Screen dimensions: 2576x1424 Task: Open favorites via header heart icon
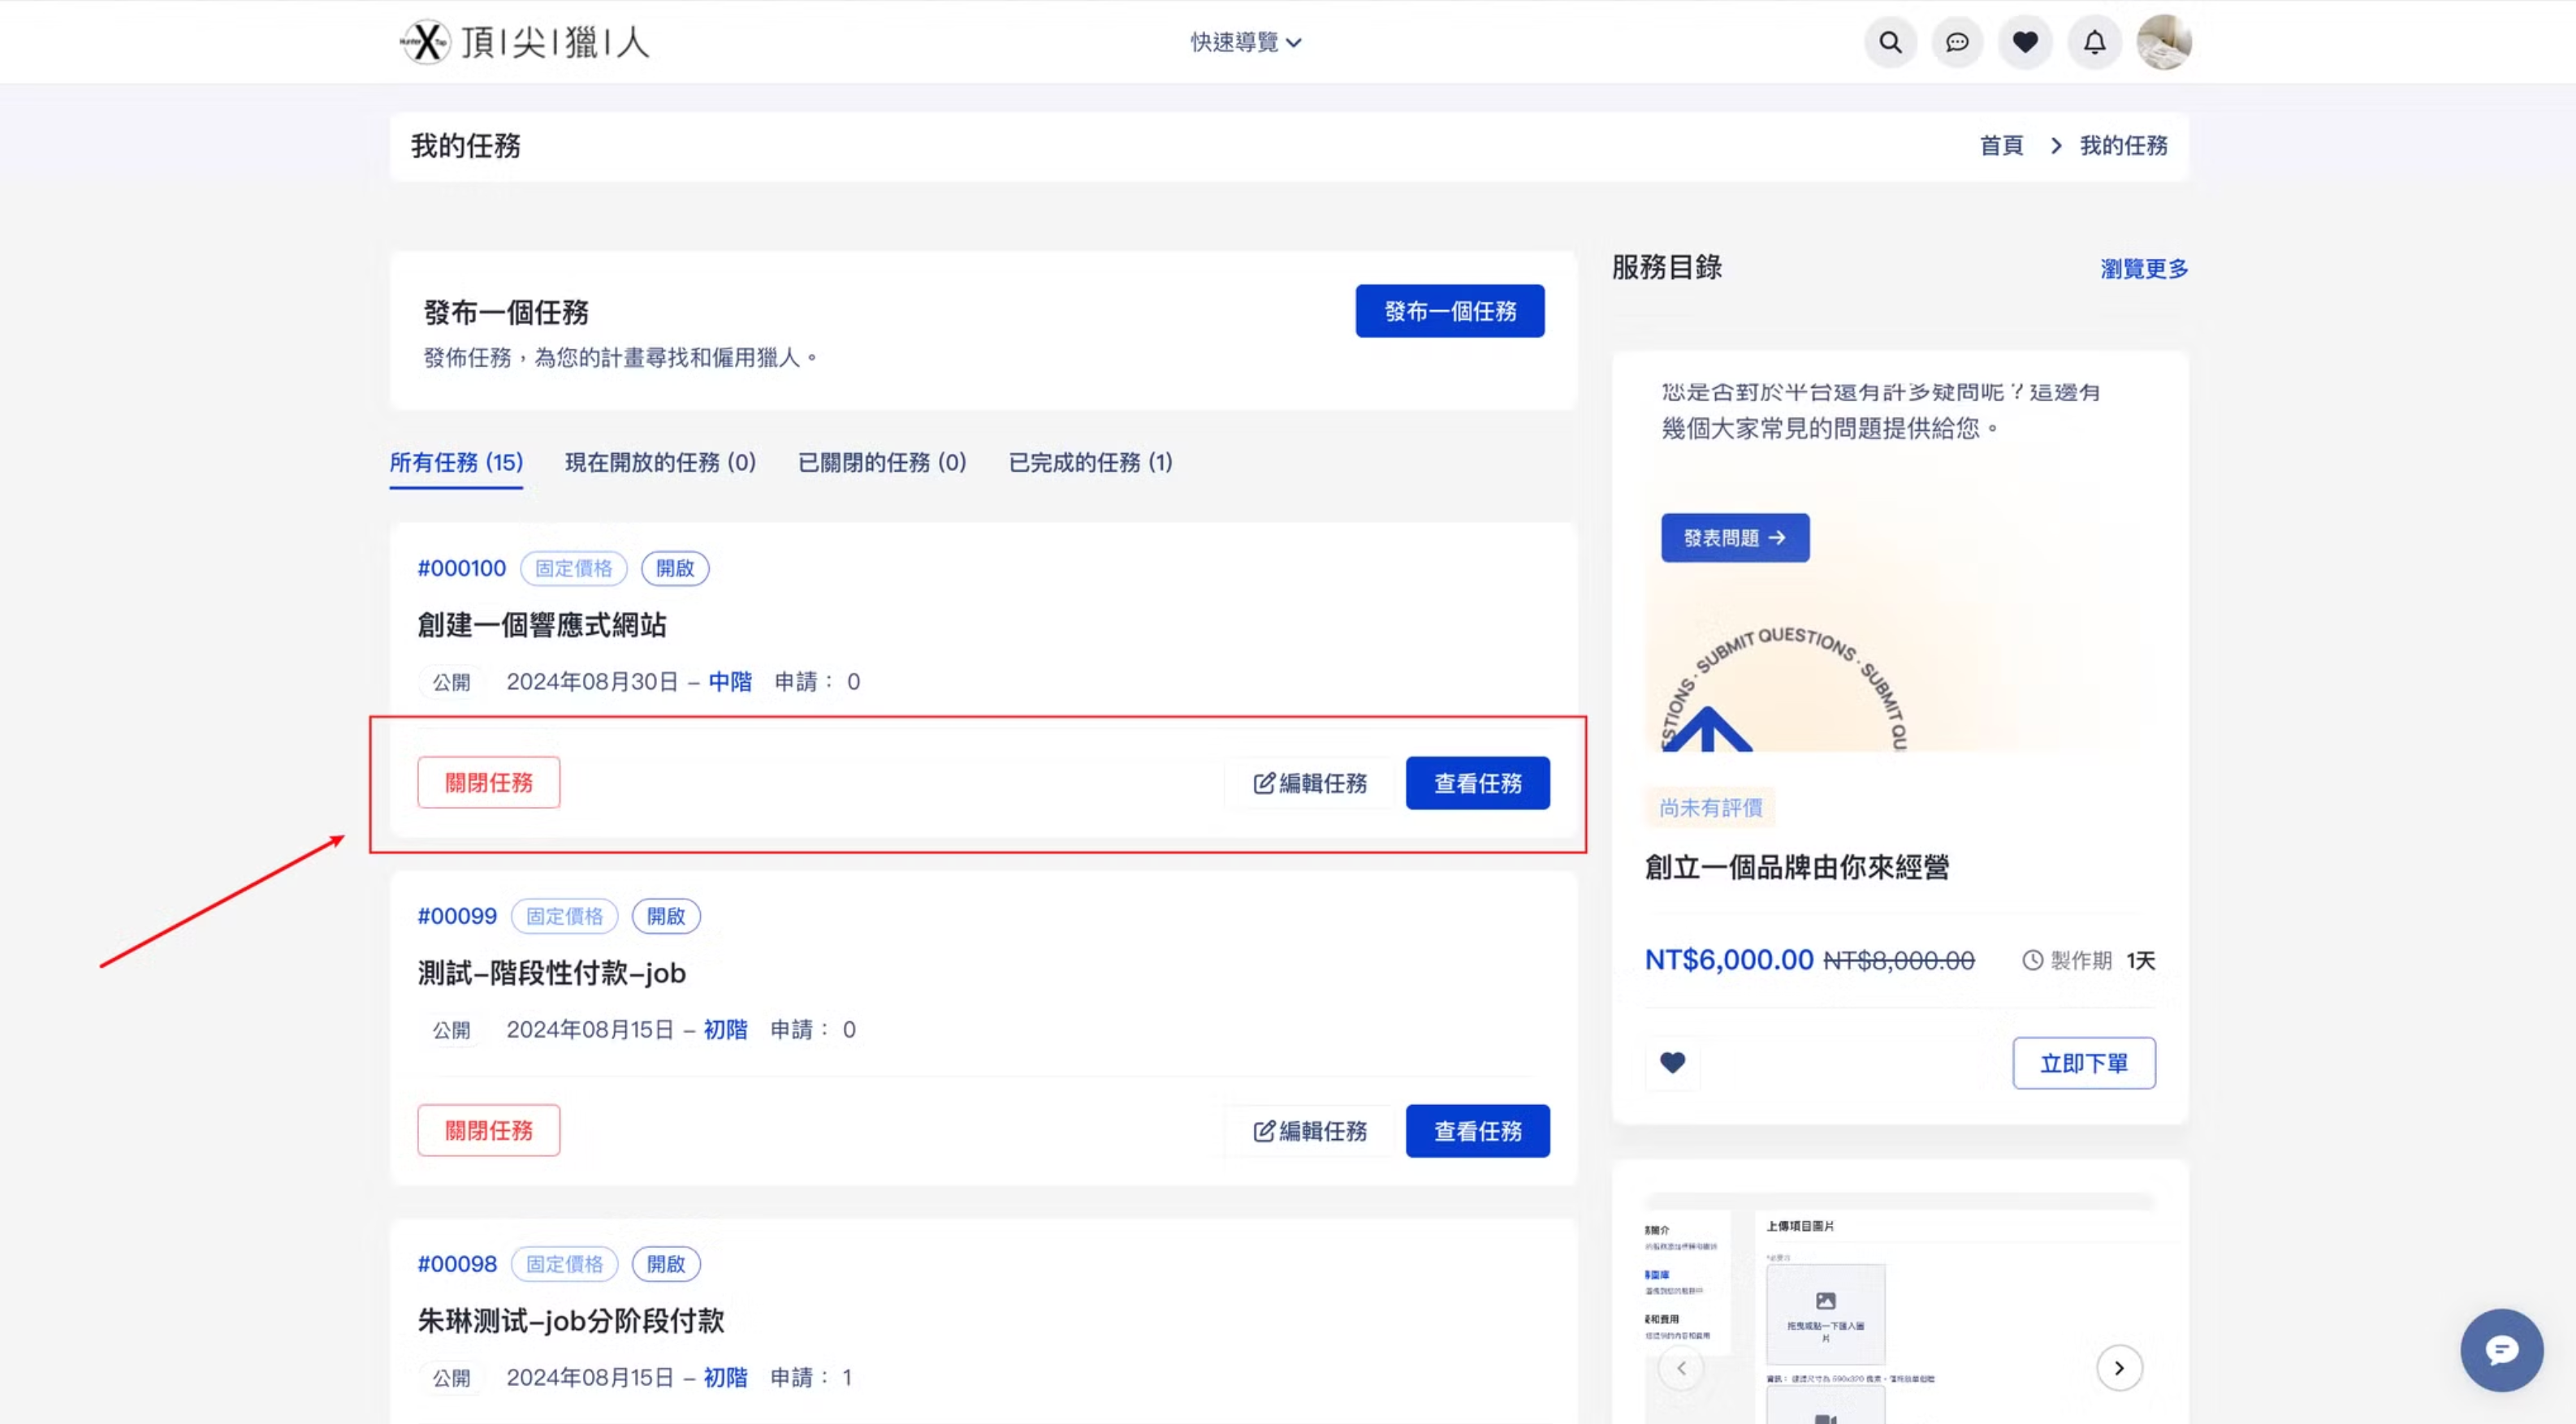tap(2025, 42)
